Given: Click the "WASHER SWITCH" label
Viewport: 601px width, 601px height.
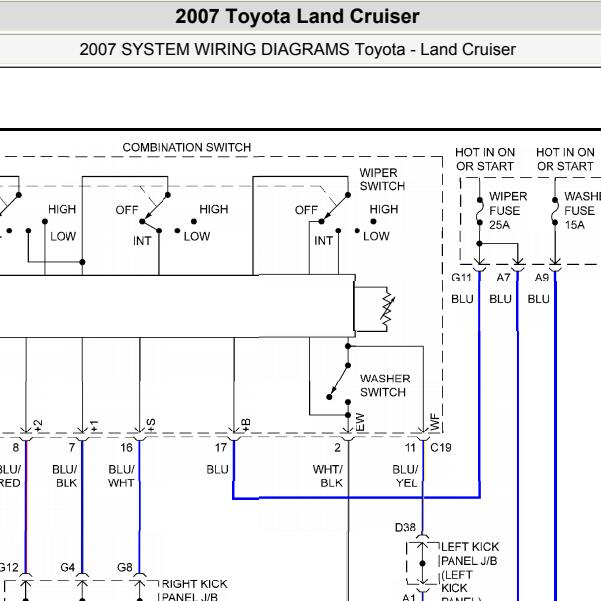Looking at the screenshot, I should coord(385,385).
